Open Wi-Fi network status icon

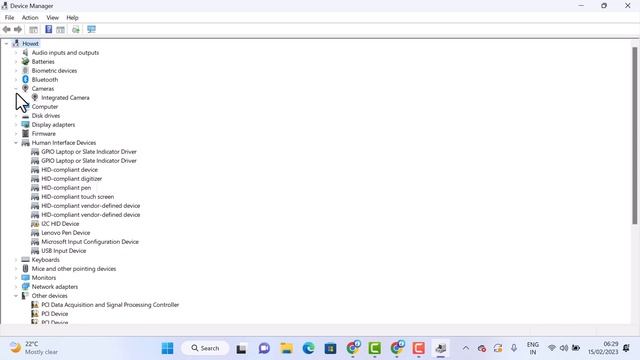tap(552, 348)
